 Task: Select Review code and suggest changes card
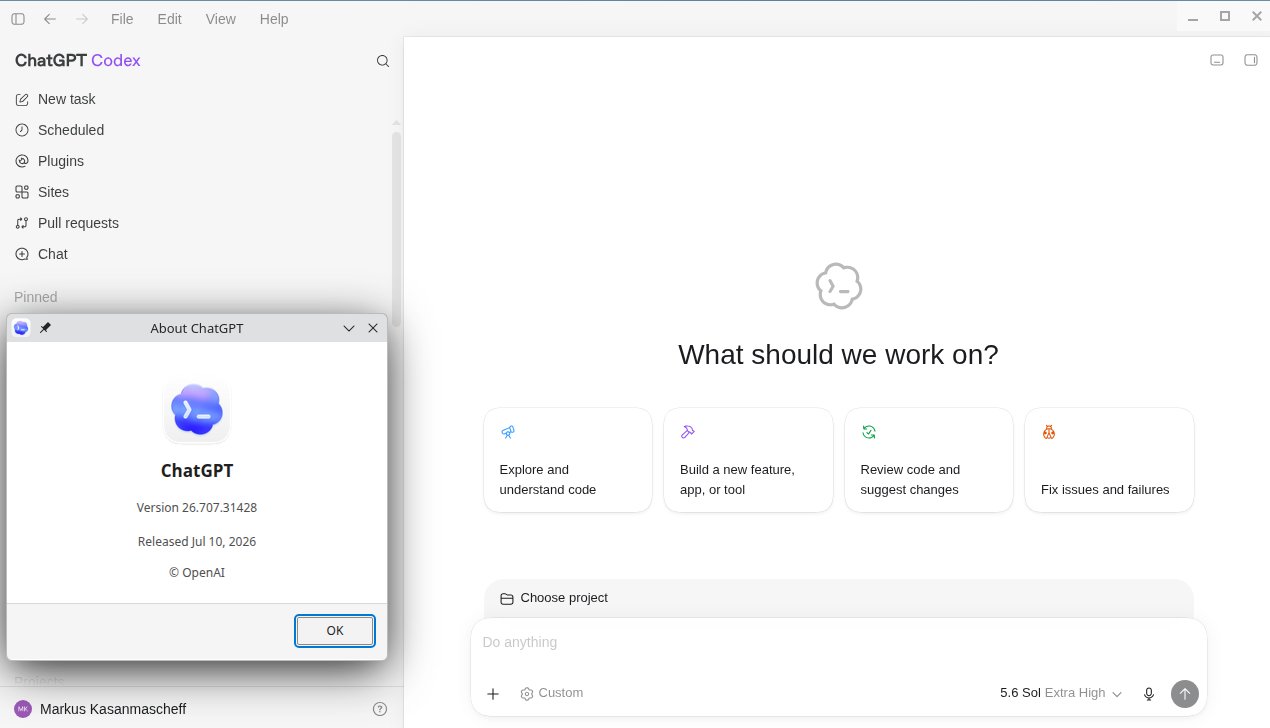(x=929, y=460)
